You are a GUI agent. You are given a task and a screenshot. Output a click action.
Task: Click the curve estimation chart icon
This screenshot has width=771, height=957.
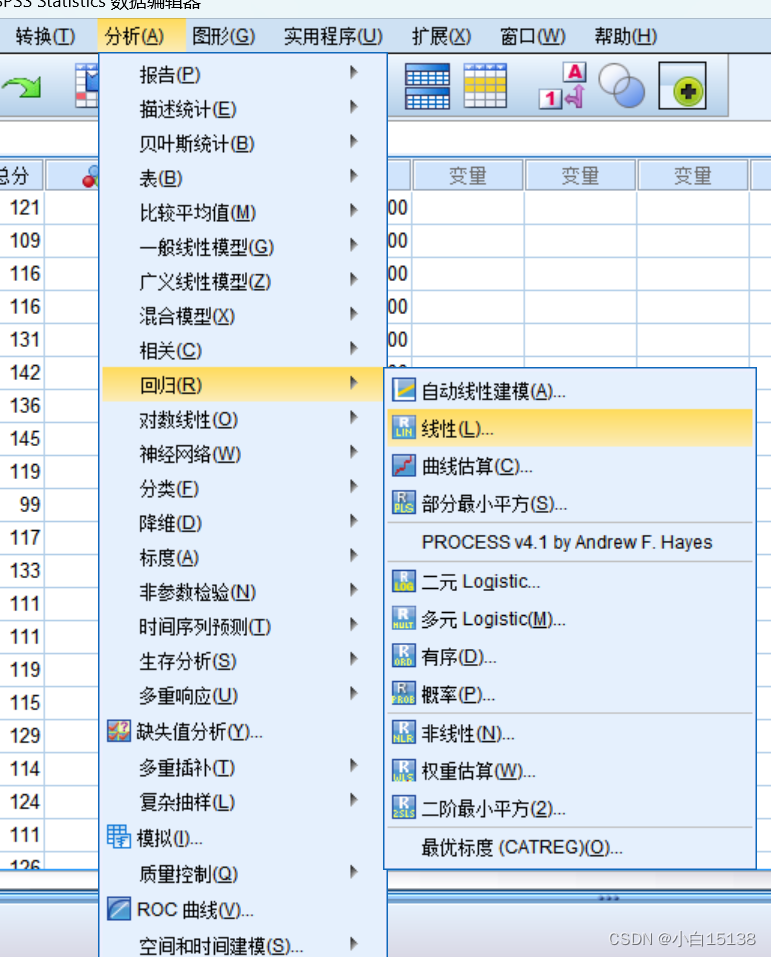coord(404,466)
